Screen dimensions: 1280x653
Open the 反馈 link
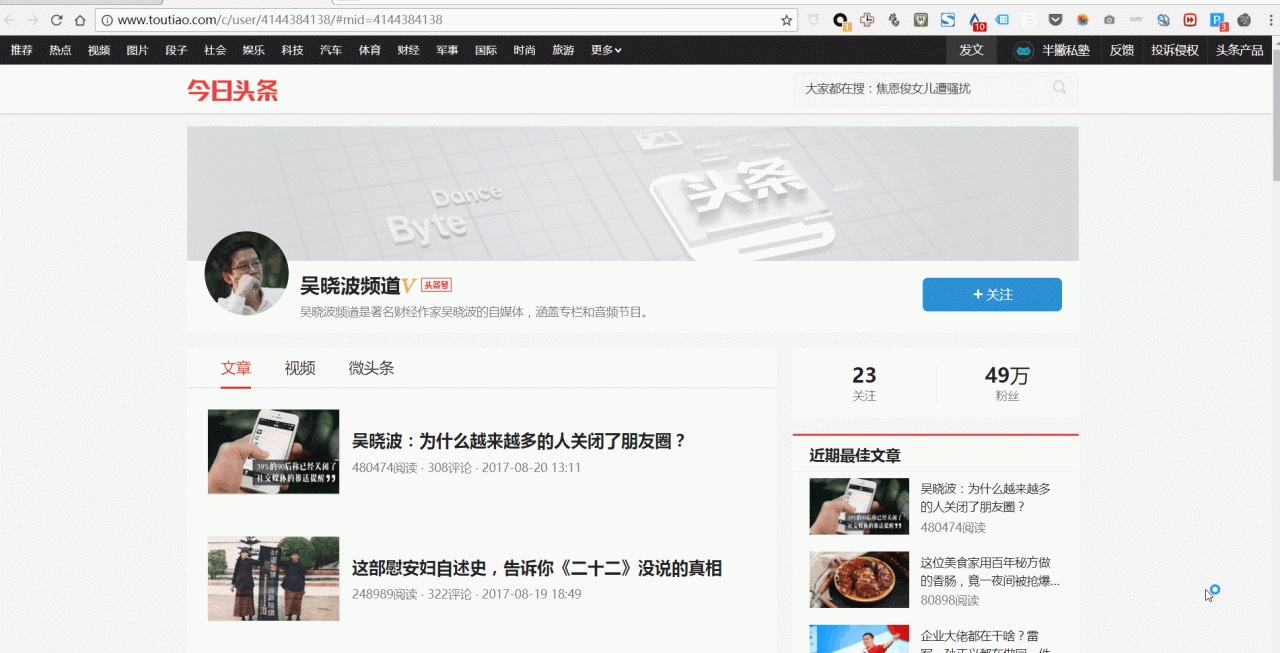coord(1122,50)
